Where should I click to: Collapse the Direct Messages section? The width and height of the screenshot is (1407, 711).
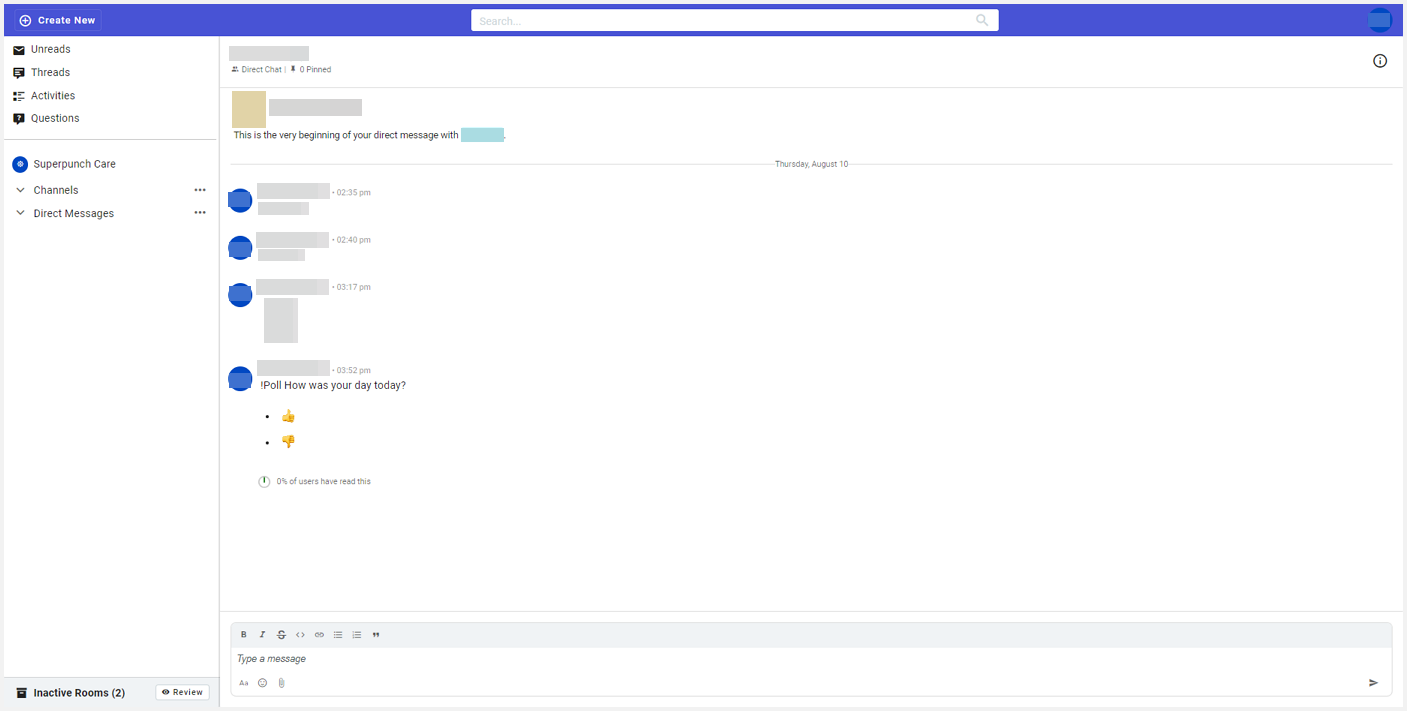(19, 213)
